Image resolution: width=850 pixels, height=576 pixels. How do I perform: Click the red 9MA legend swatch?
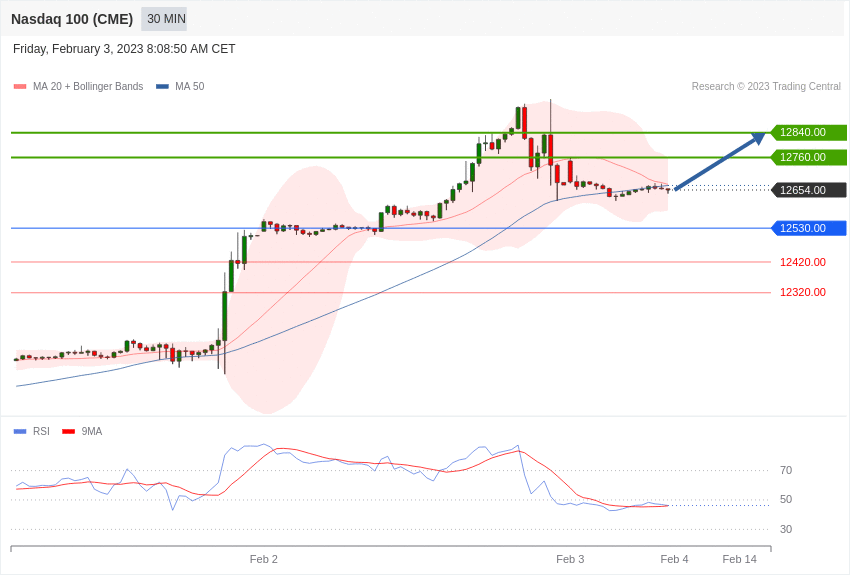point(69,432)
